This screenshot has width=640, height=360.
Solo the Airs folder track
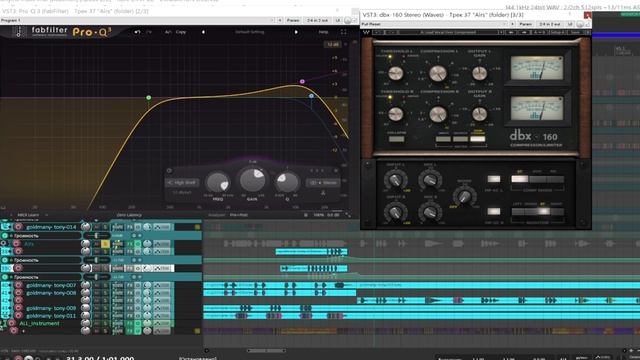[x=105, y=244]
